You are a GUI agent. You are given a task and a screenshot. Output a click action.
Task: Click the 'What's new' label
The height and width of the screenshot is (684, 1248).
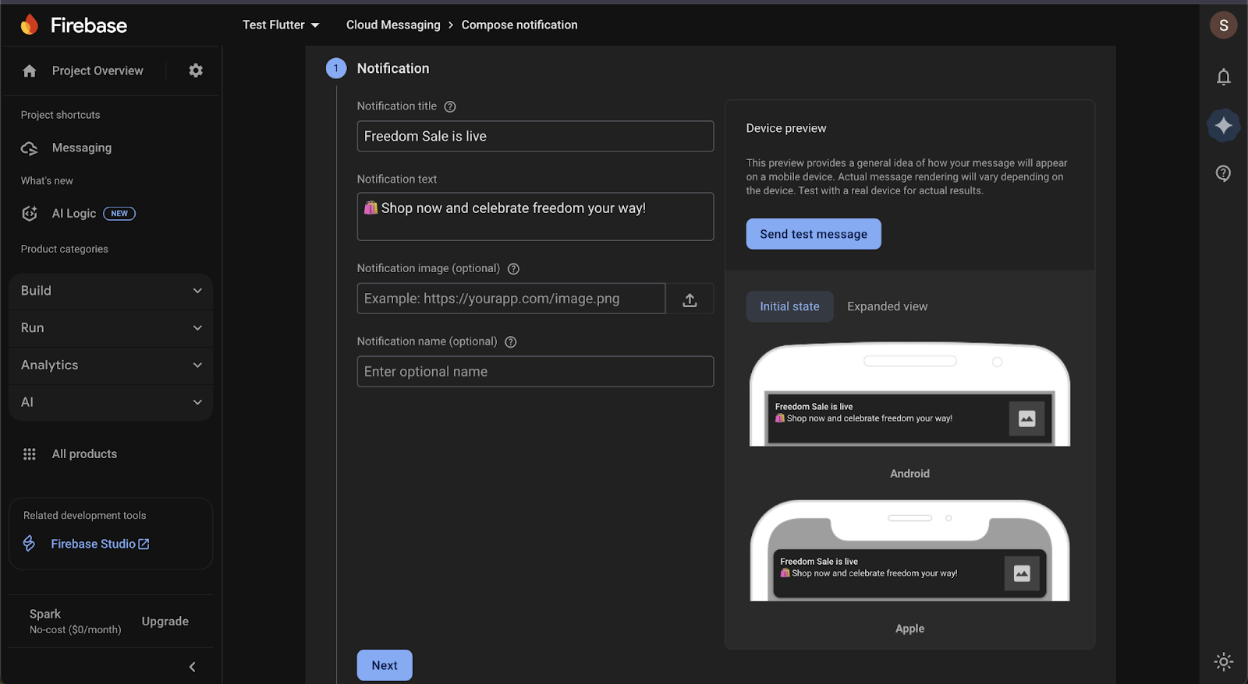coord(47,181)
